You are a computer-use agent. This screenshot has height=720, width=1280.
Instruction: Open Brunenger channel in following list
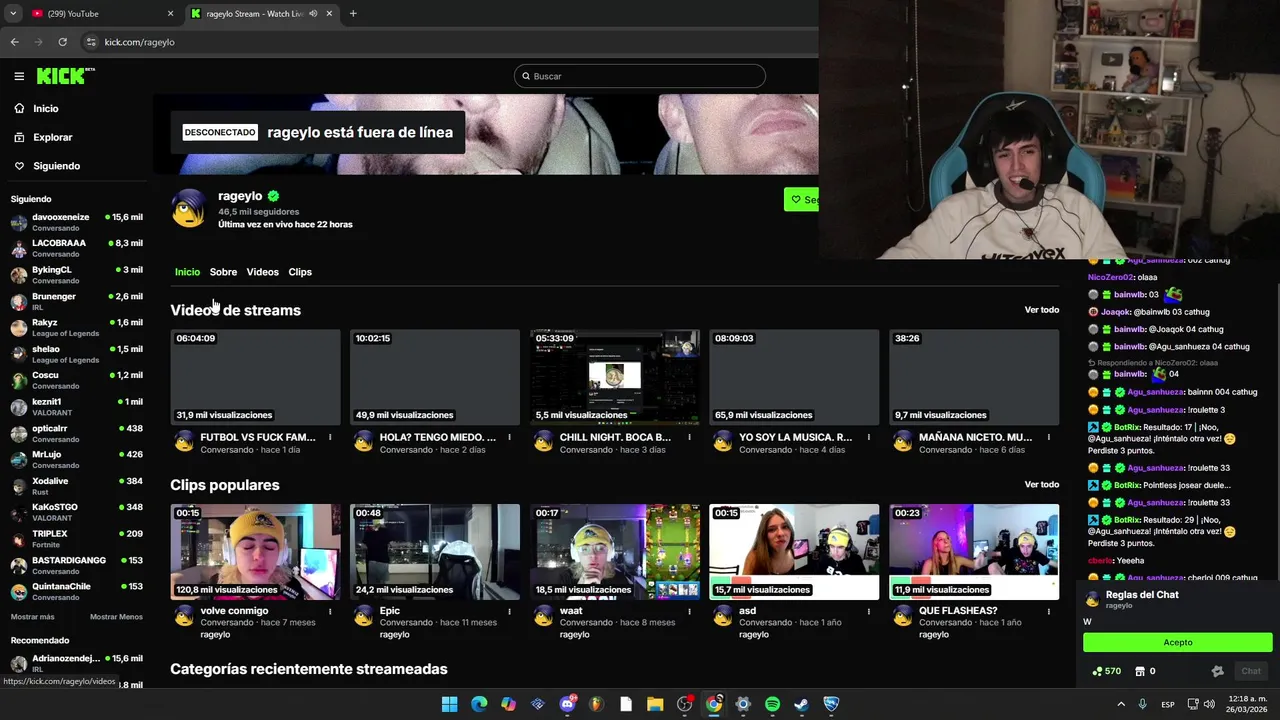[76, 301]
